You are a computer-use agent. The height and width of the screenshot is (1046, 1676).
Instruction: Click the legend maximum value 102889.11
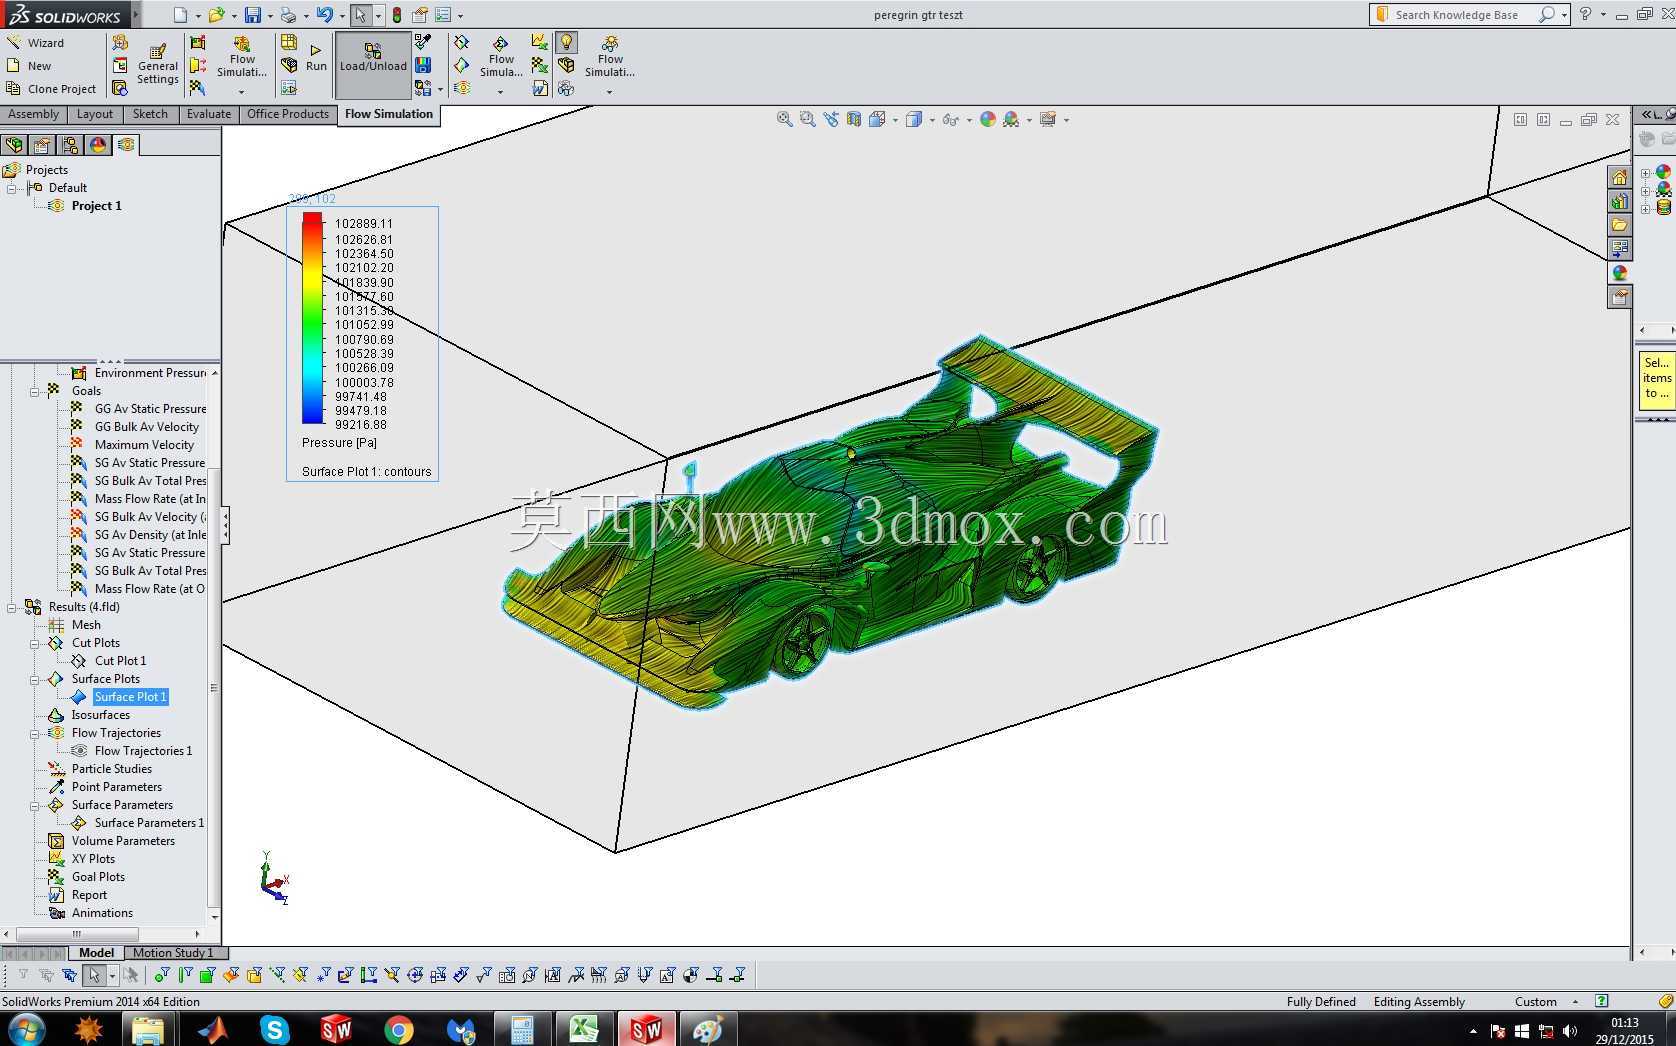coord(364,224)
